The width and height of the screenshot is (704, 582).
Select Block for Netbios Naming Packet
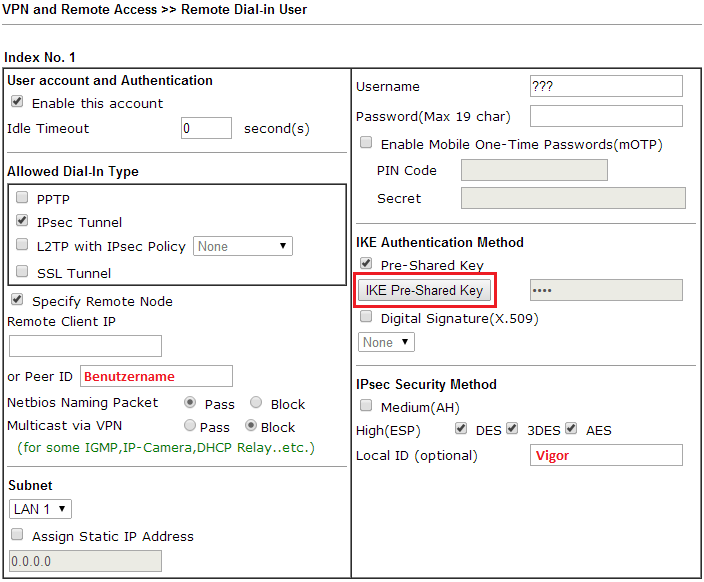(256, 402)
